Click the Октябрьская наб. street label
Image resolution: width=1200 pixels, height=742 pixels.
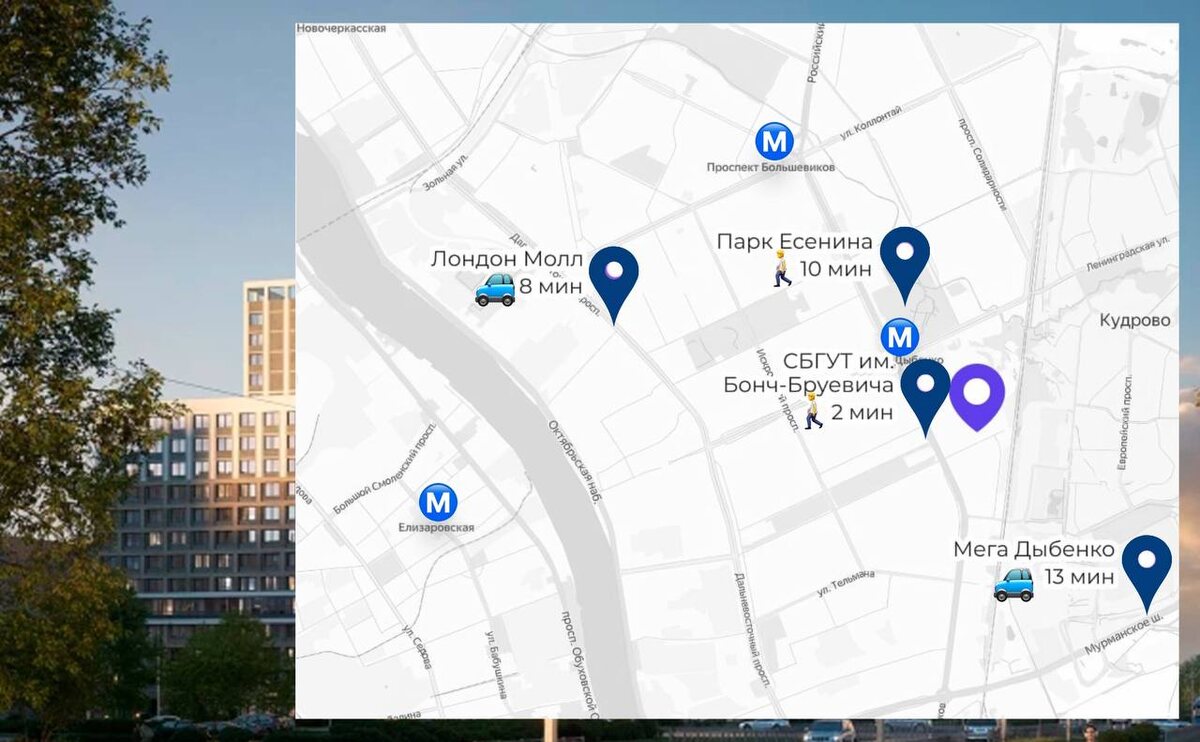tap(573, 462)
